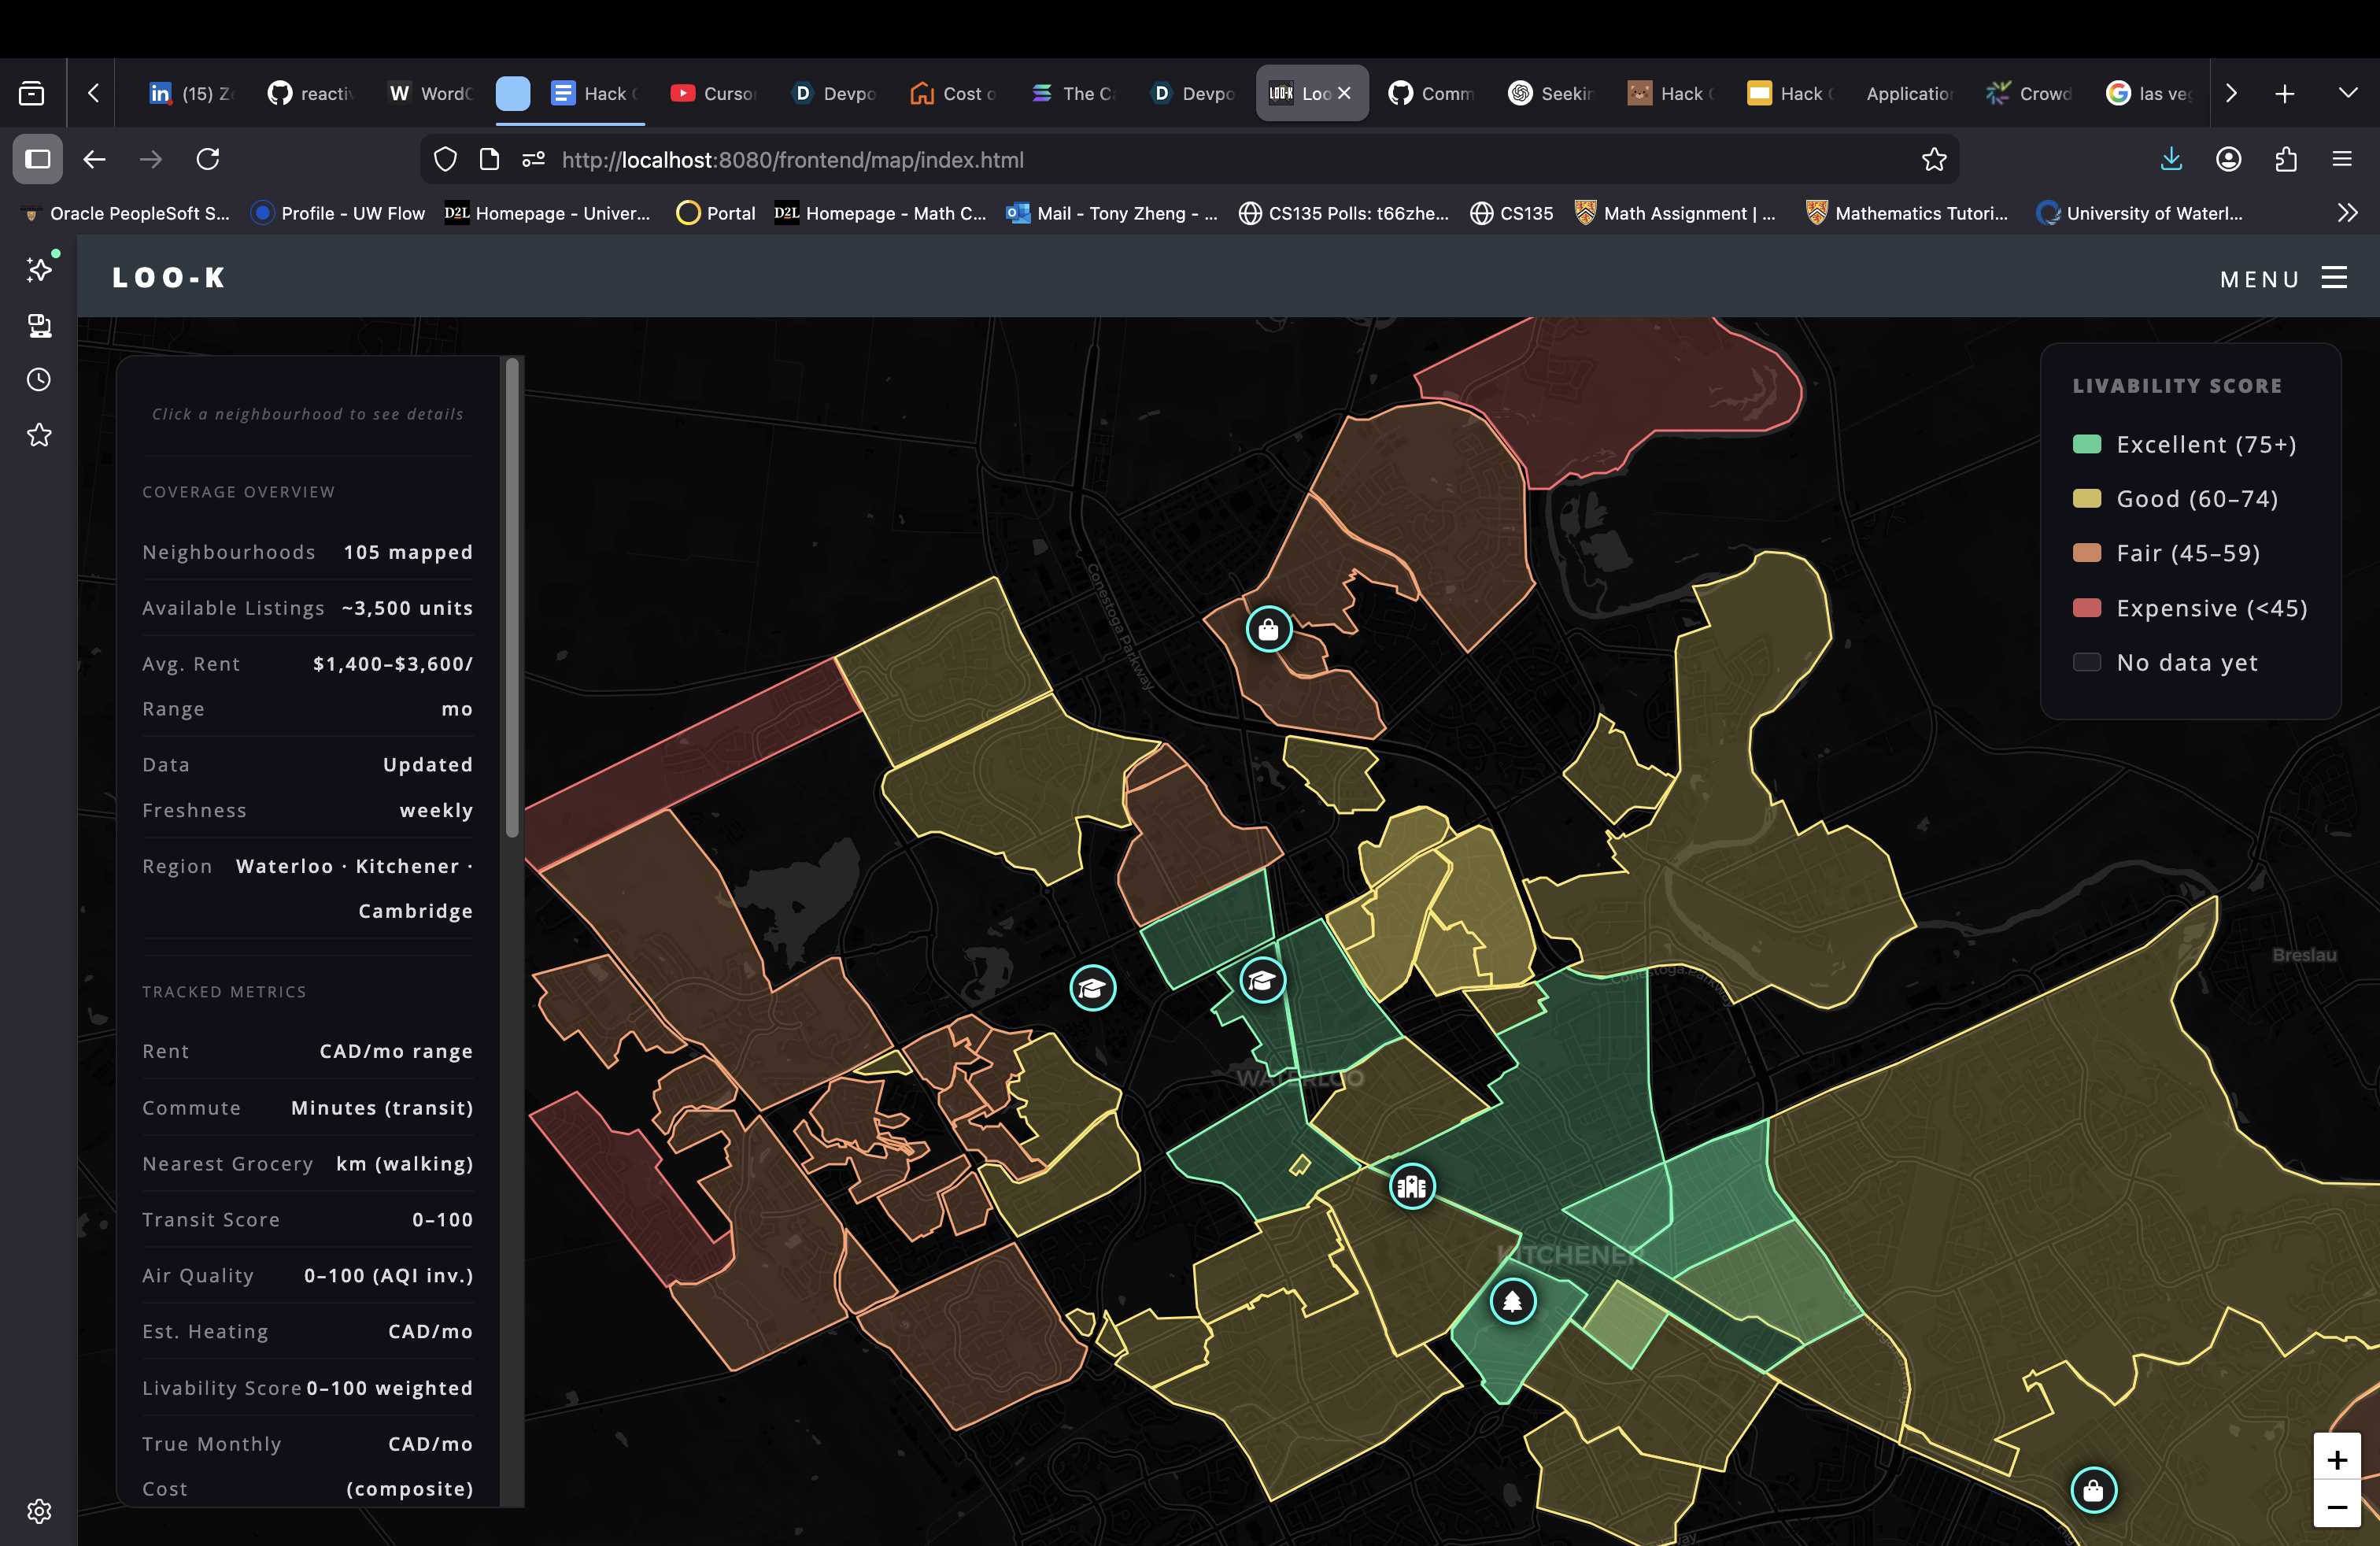
Task: Switch to the Seeking tab
Action: coord(1551,93)
